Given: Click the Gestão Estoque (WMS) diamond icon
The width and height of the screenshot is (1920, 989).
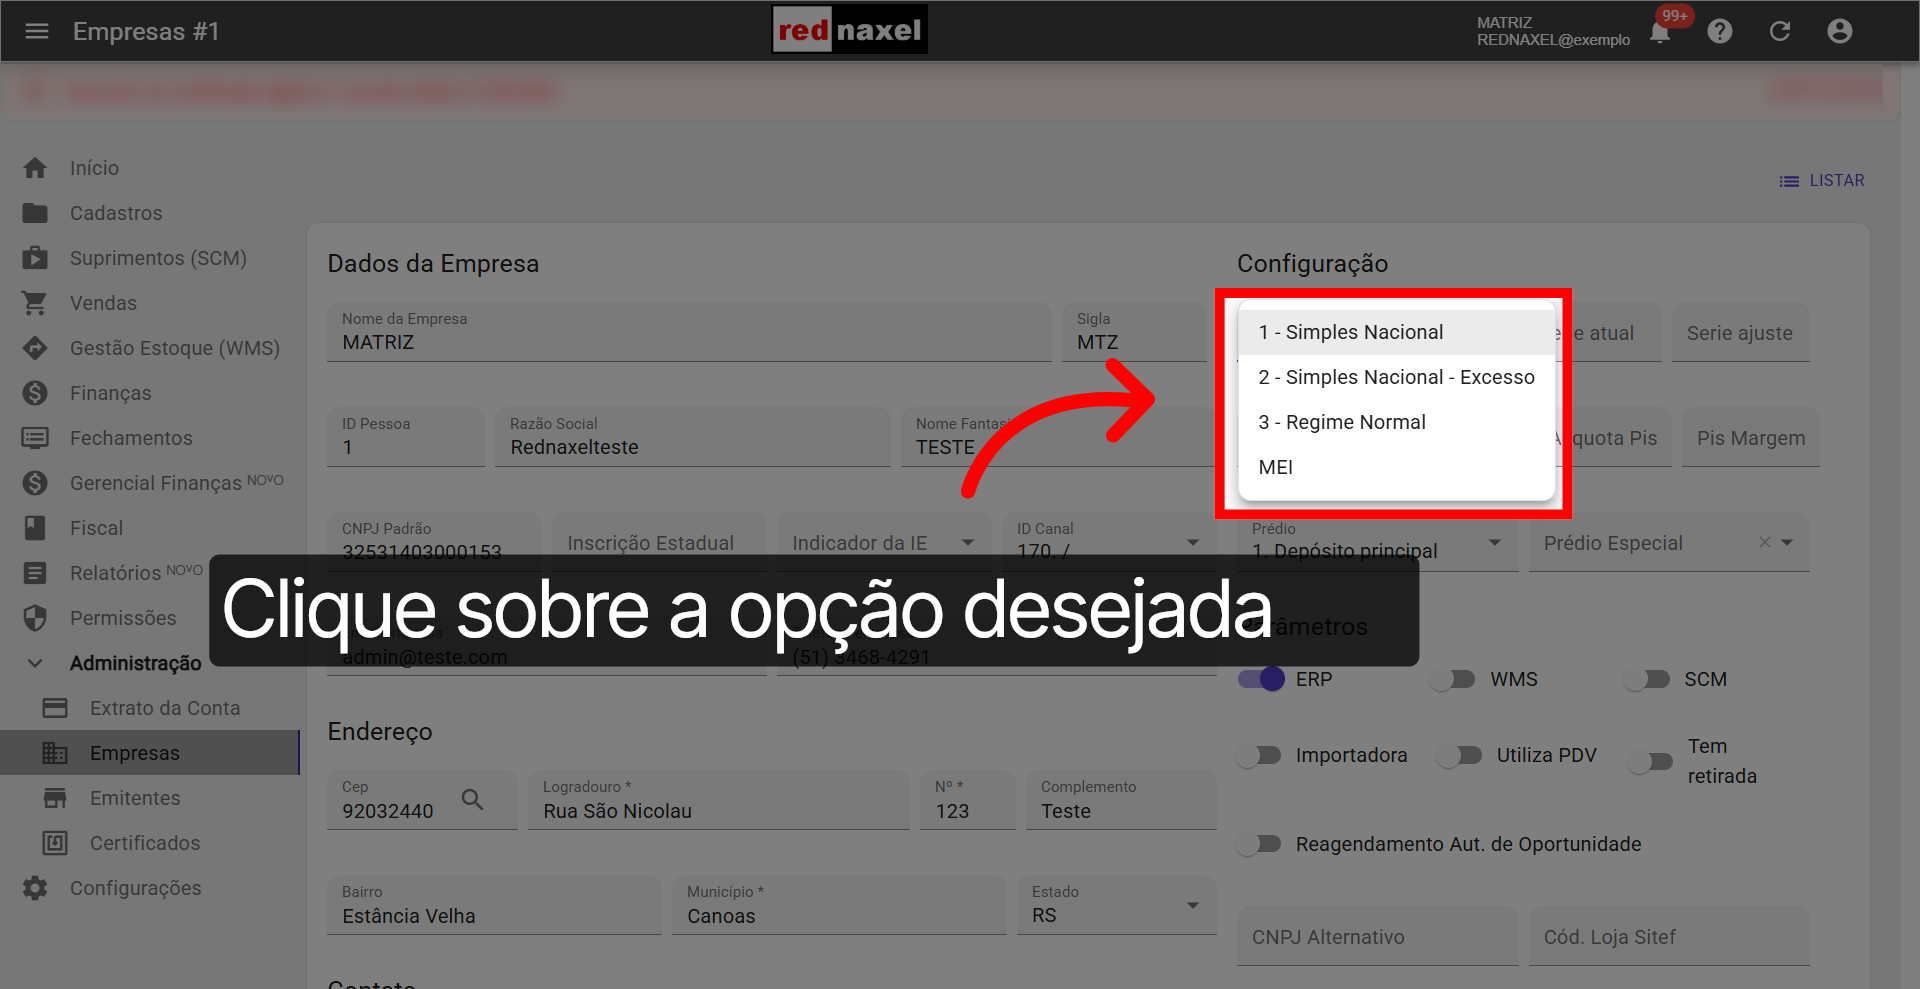Looking at the screenshot, I should pyautogui.click(x=35, y=347).
